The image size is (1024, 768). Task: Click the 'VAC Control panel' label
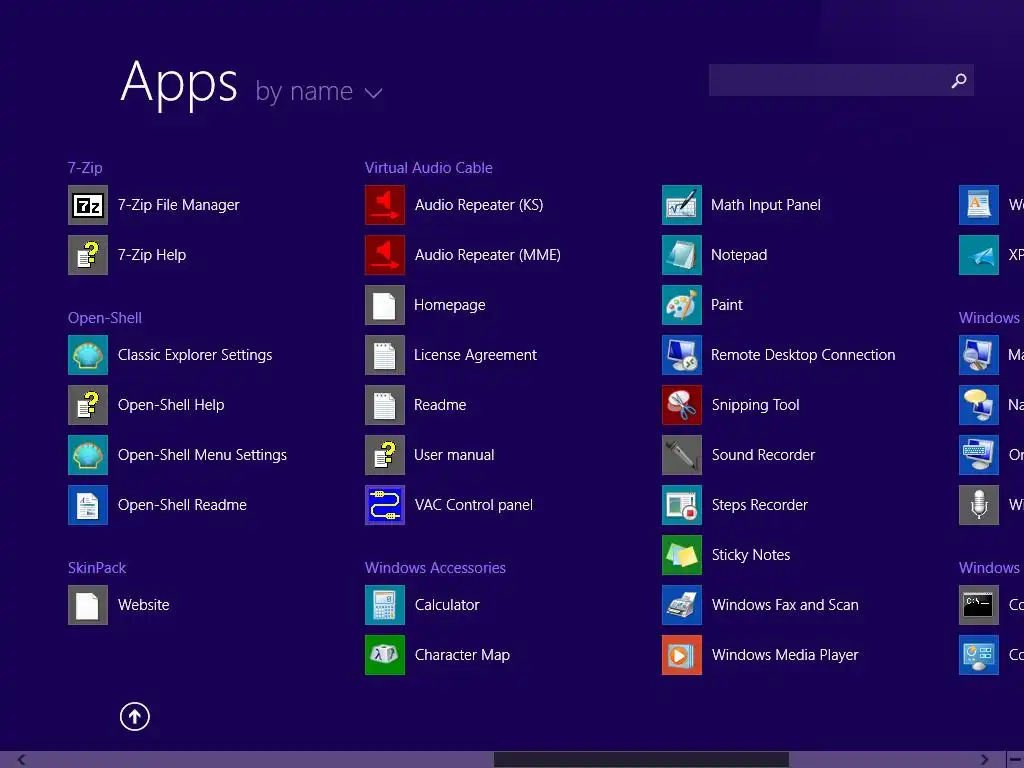click(x=473, y=505)
